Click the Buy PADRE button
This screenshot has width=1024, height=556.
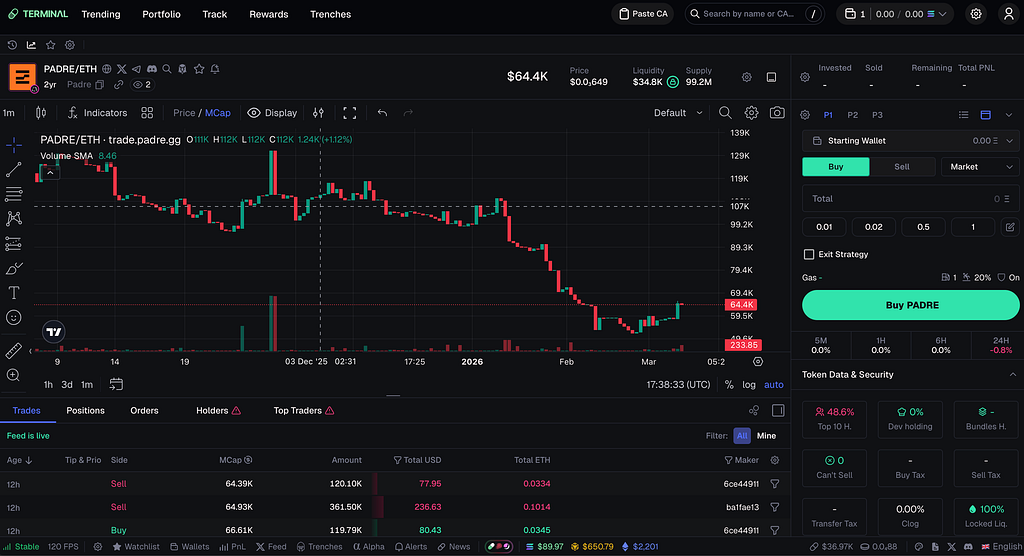910,305
